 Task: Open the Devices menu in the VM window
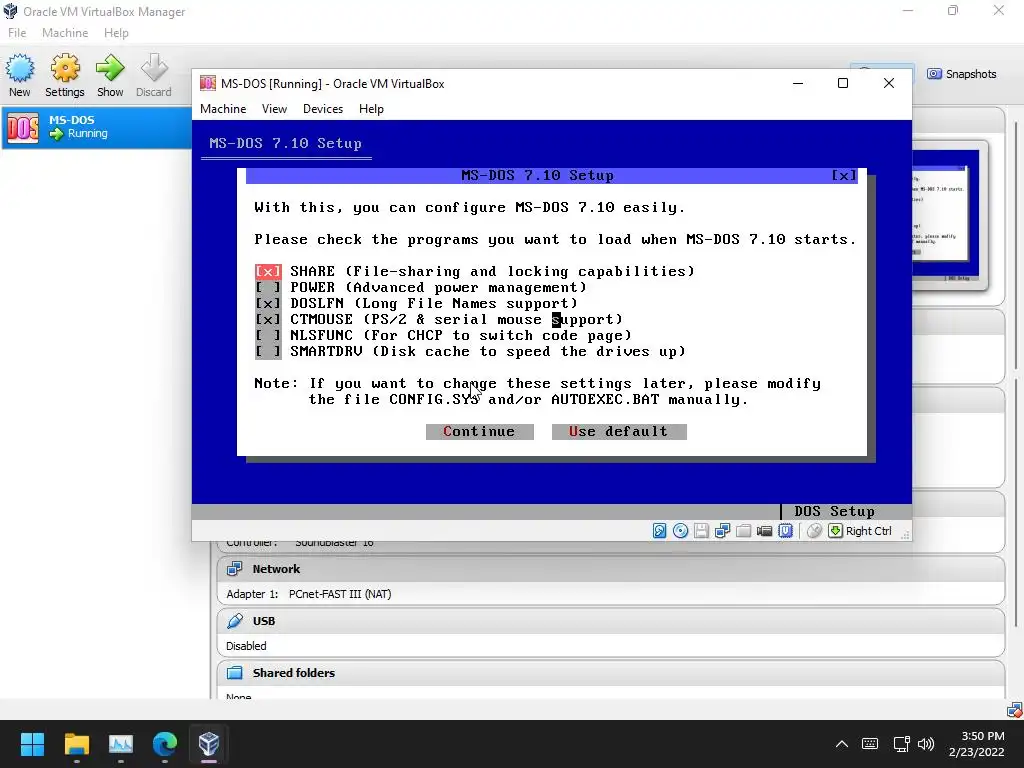[x=323, y=109]
